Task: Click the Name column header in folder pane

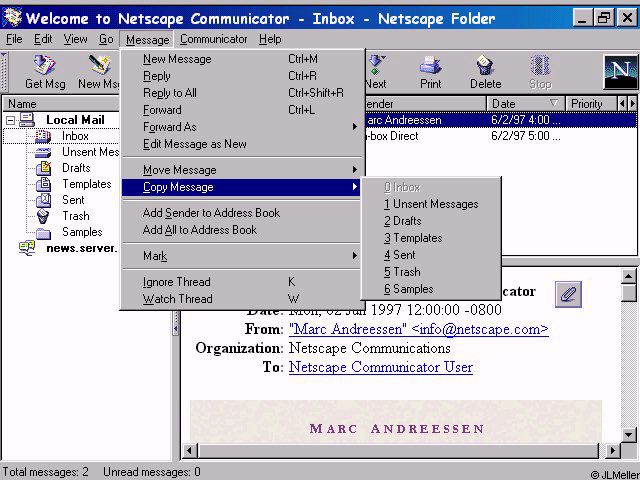Action: coord(61,104)
